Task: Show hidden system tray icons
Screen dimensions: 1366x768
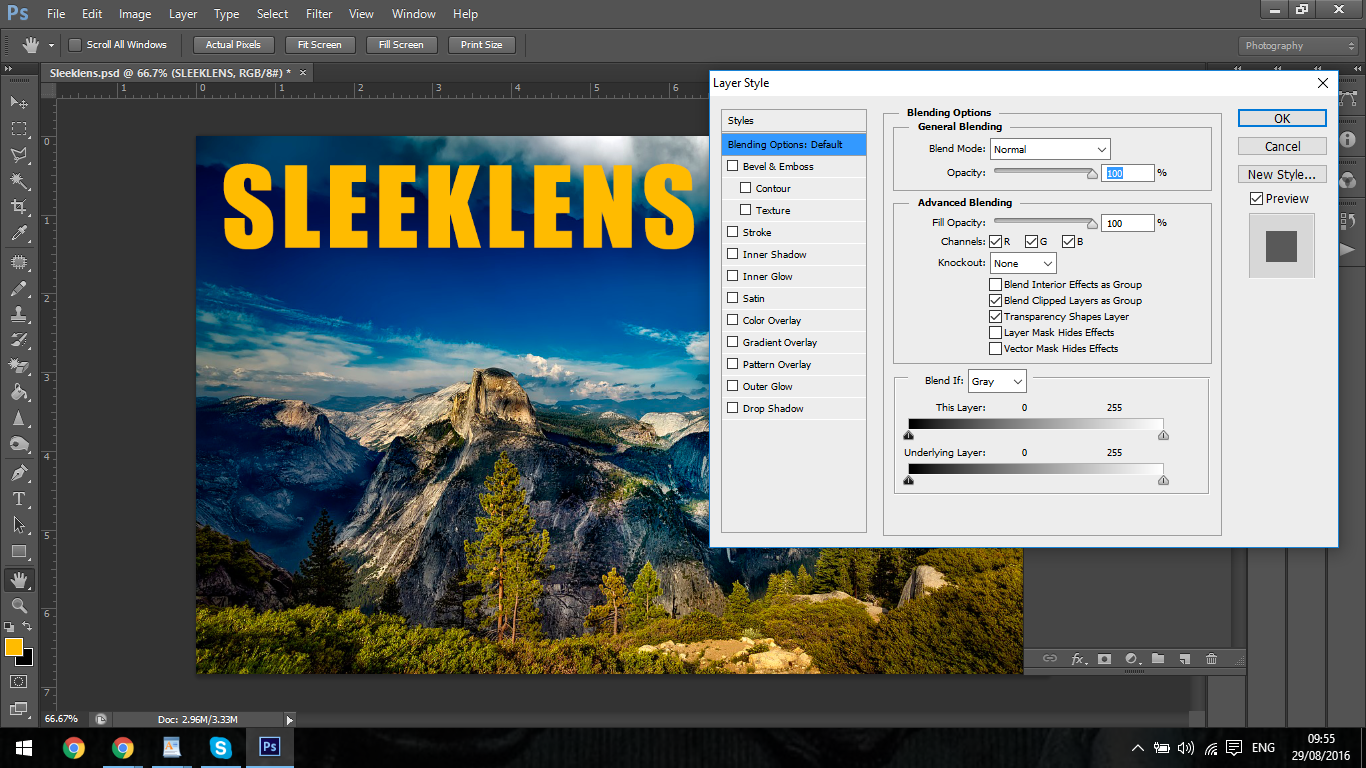Action: click(1137, 748)
